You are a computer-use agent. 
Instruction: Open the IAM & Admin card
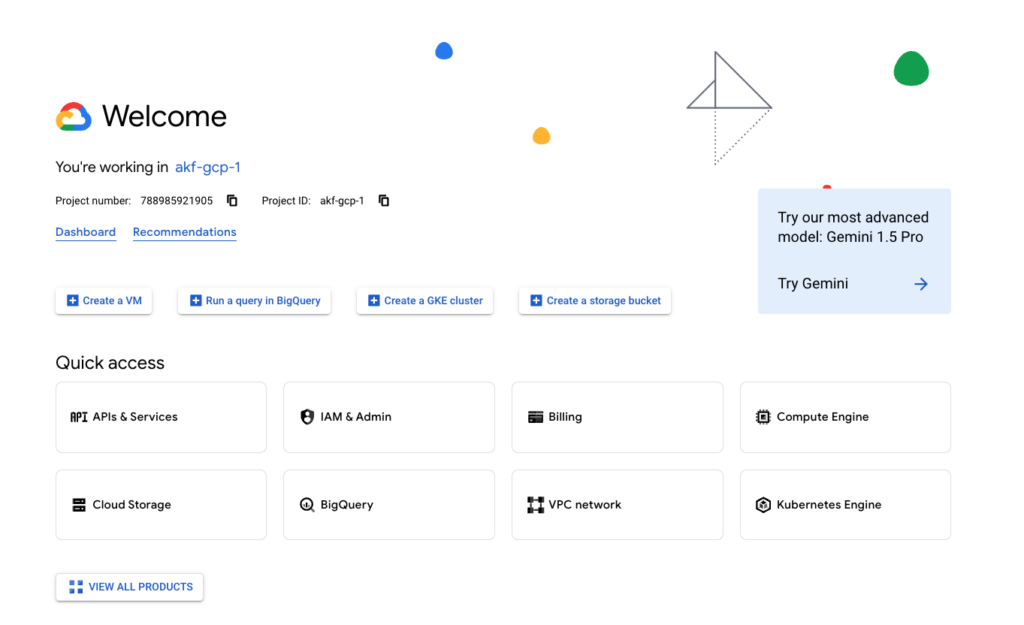(389, 417)
